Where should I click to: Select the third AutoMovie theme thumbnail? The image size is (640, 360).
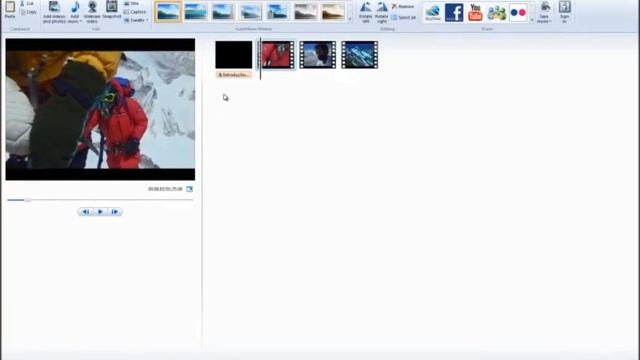pos(223,12)
